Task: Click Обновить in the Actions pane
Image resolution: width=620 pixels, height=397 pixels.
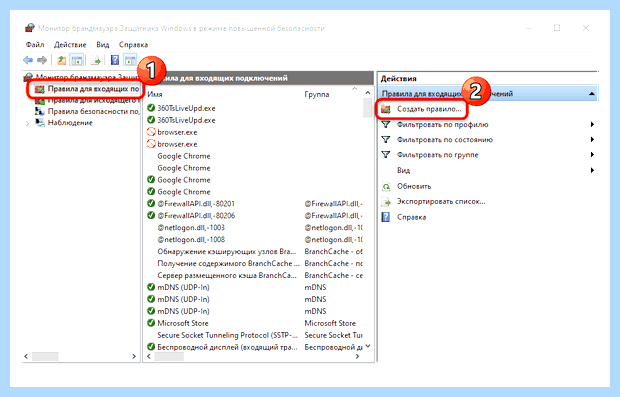Action: click(x=414, y=186)
